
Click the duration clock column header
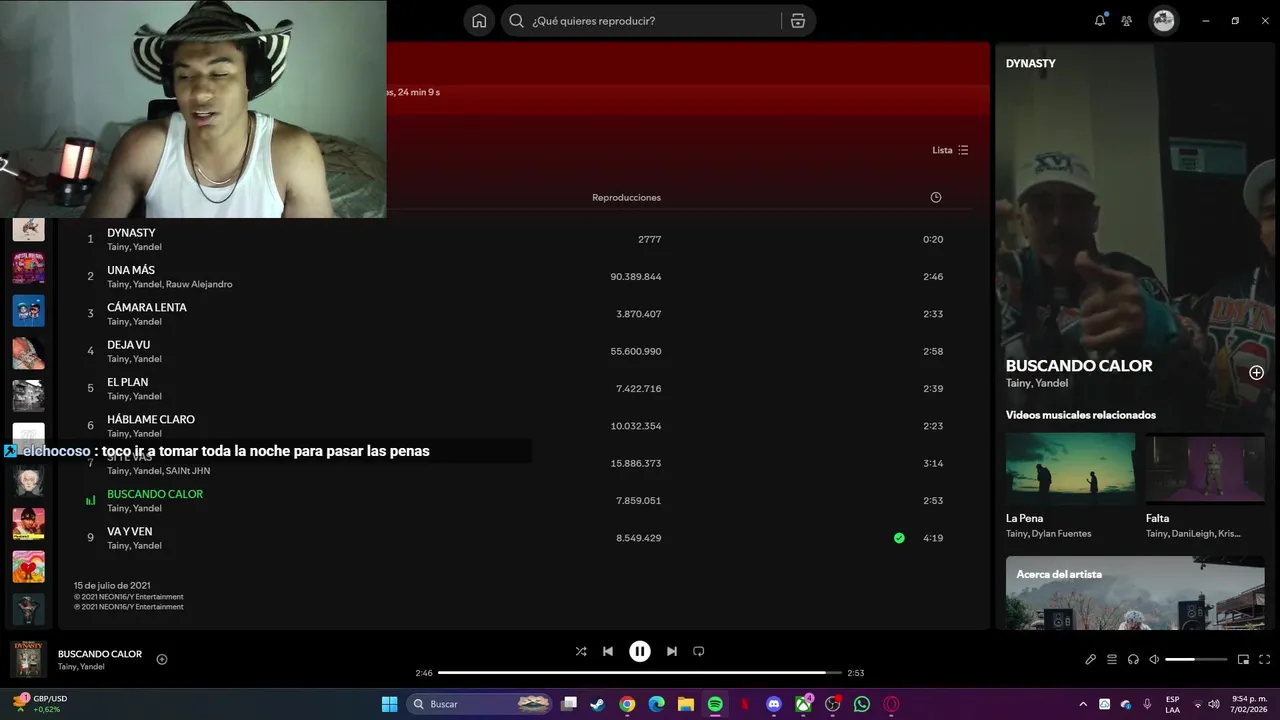pos(936,197)
